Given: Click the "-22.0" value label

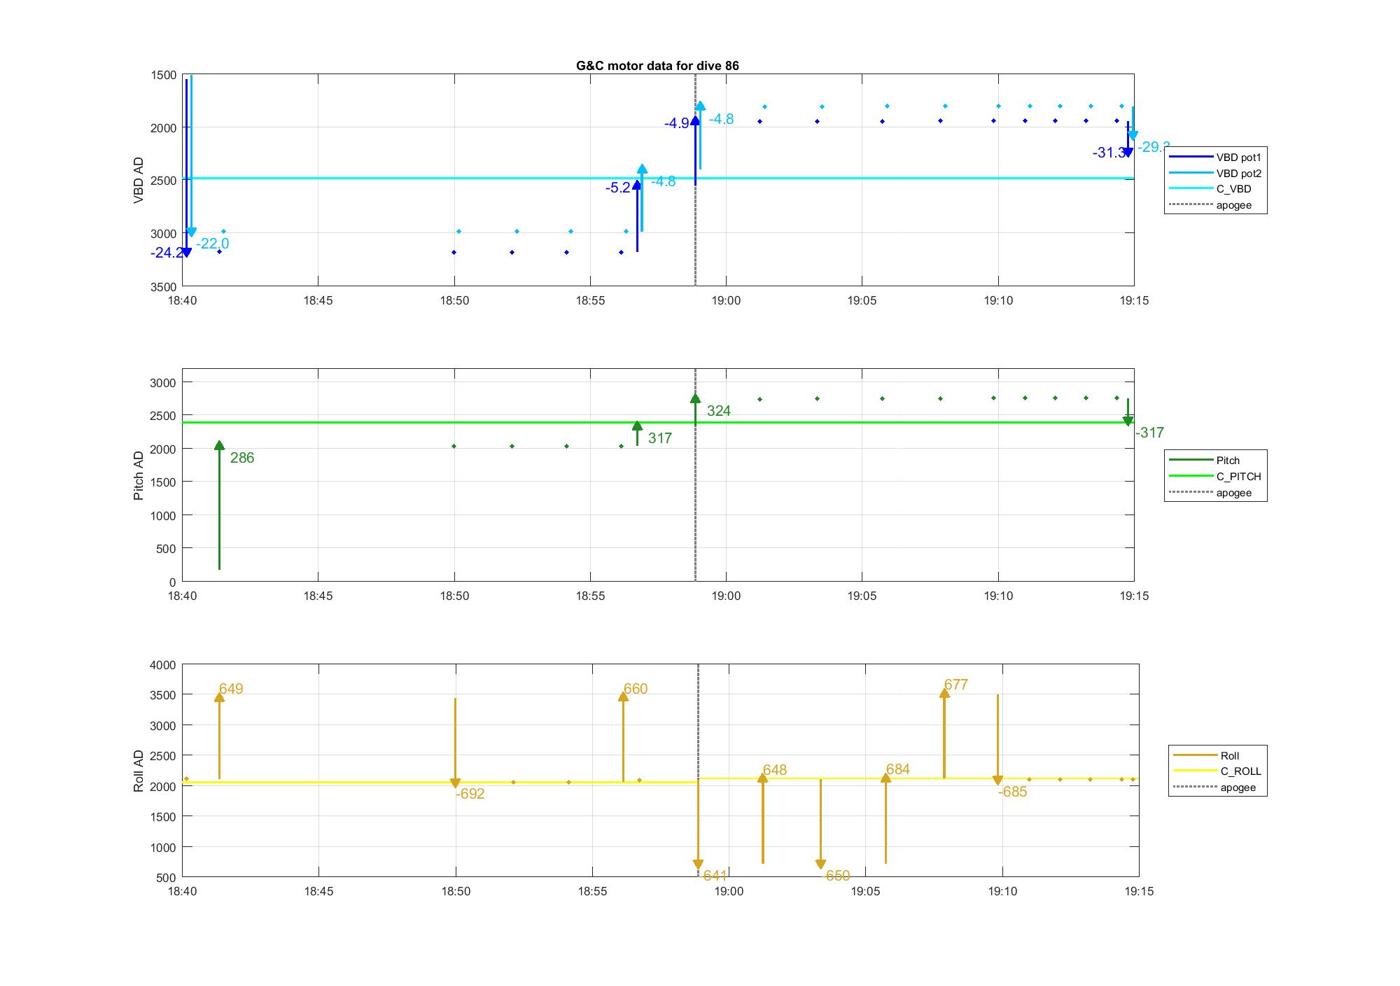Looking at the screenshot, I should 212,244.
